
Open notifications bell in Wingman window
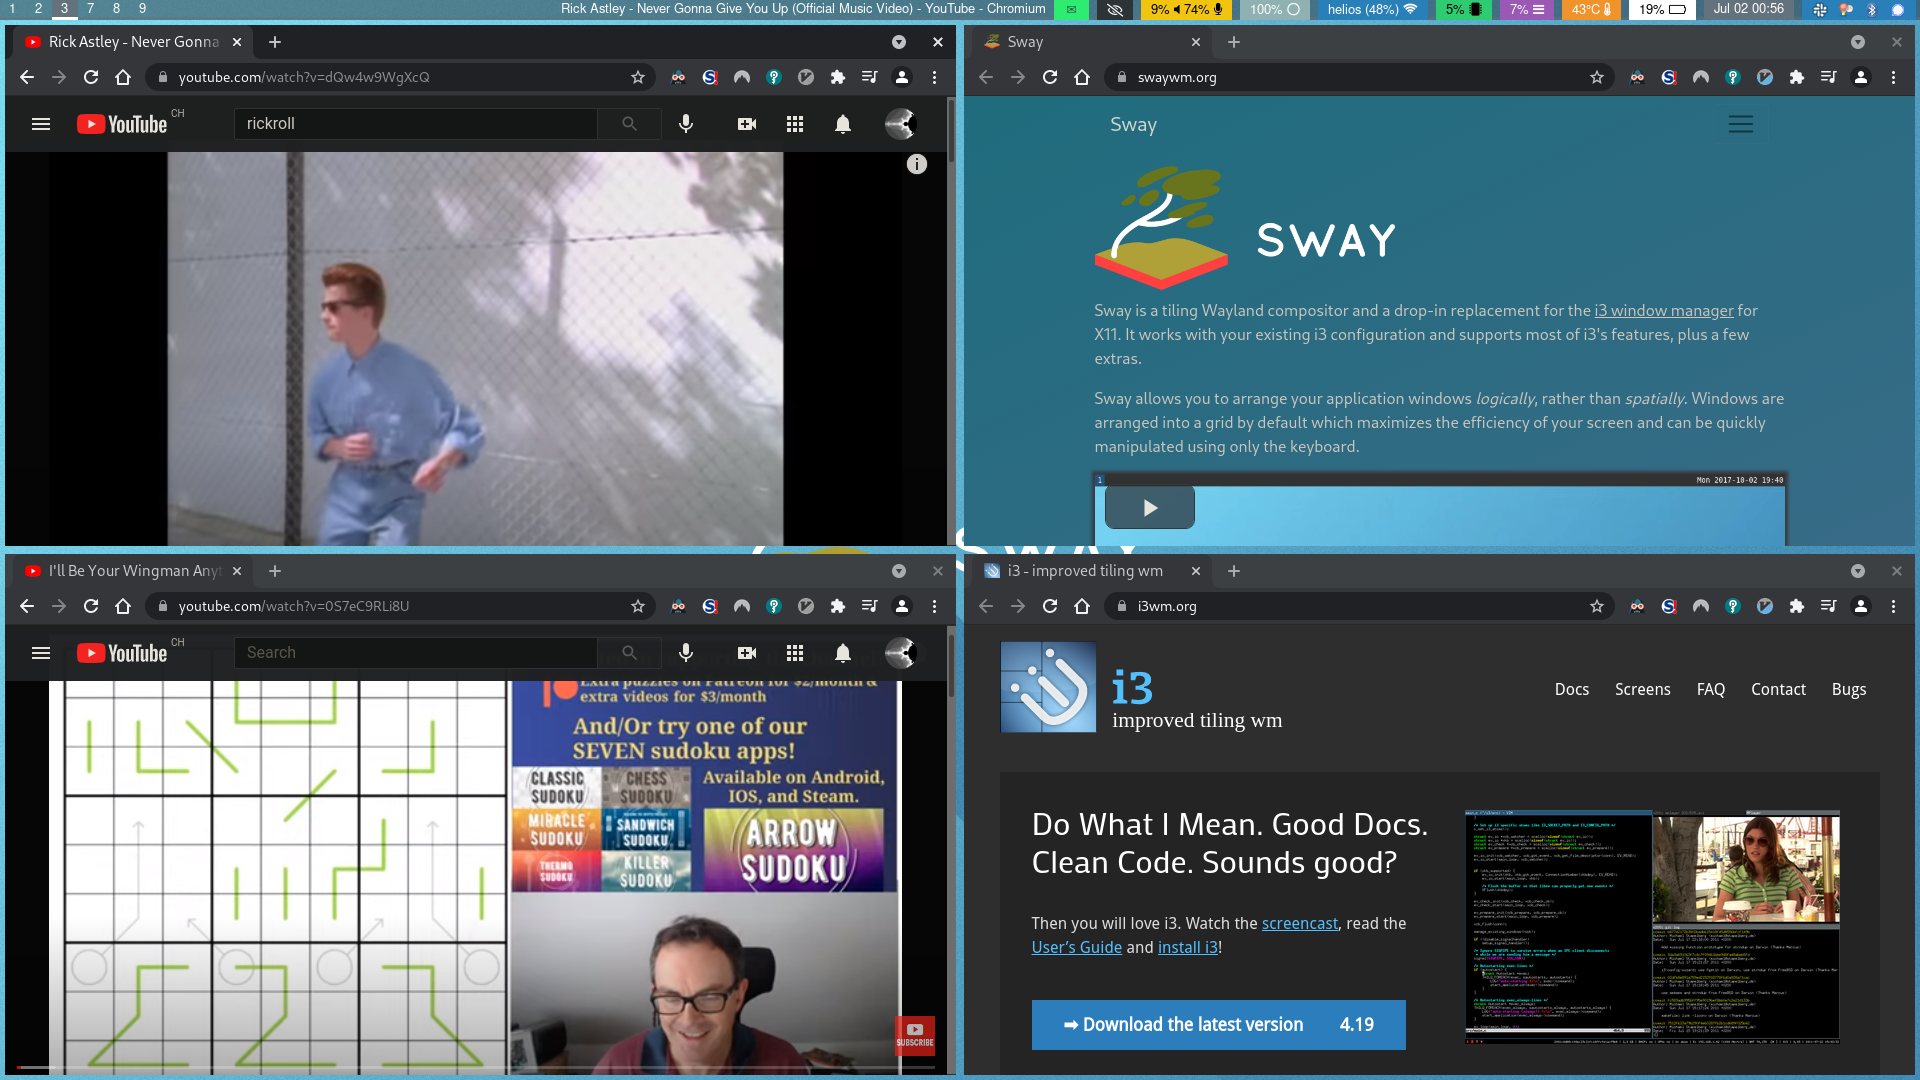(x=843, y=653)
